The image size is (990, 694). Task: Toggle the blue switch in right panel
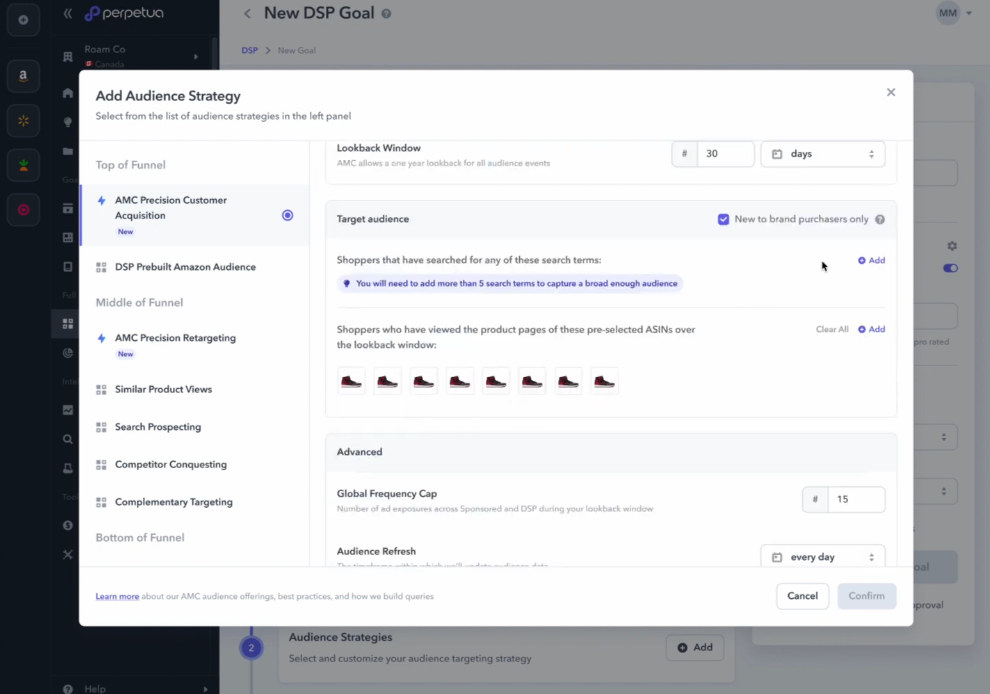click(x=950, y=268)
